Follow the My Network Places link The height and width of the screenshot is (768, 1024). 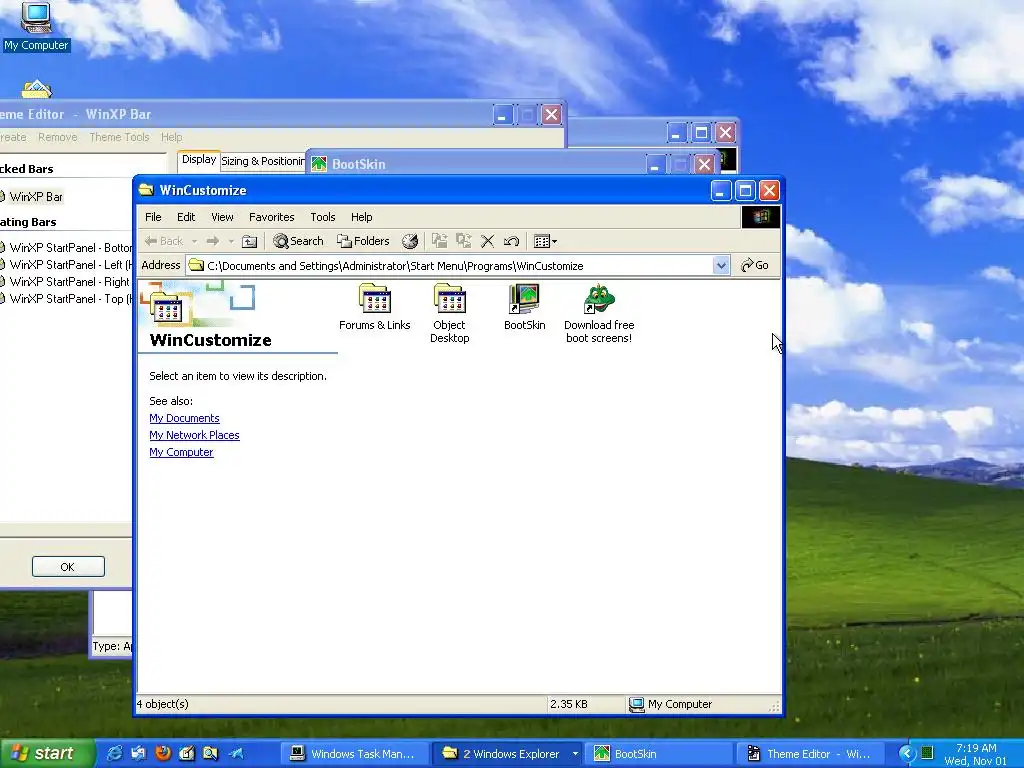tap(194, 435)
